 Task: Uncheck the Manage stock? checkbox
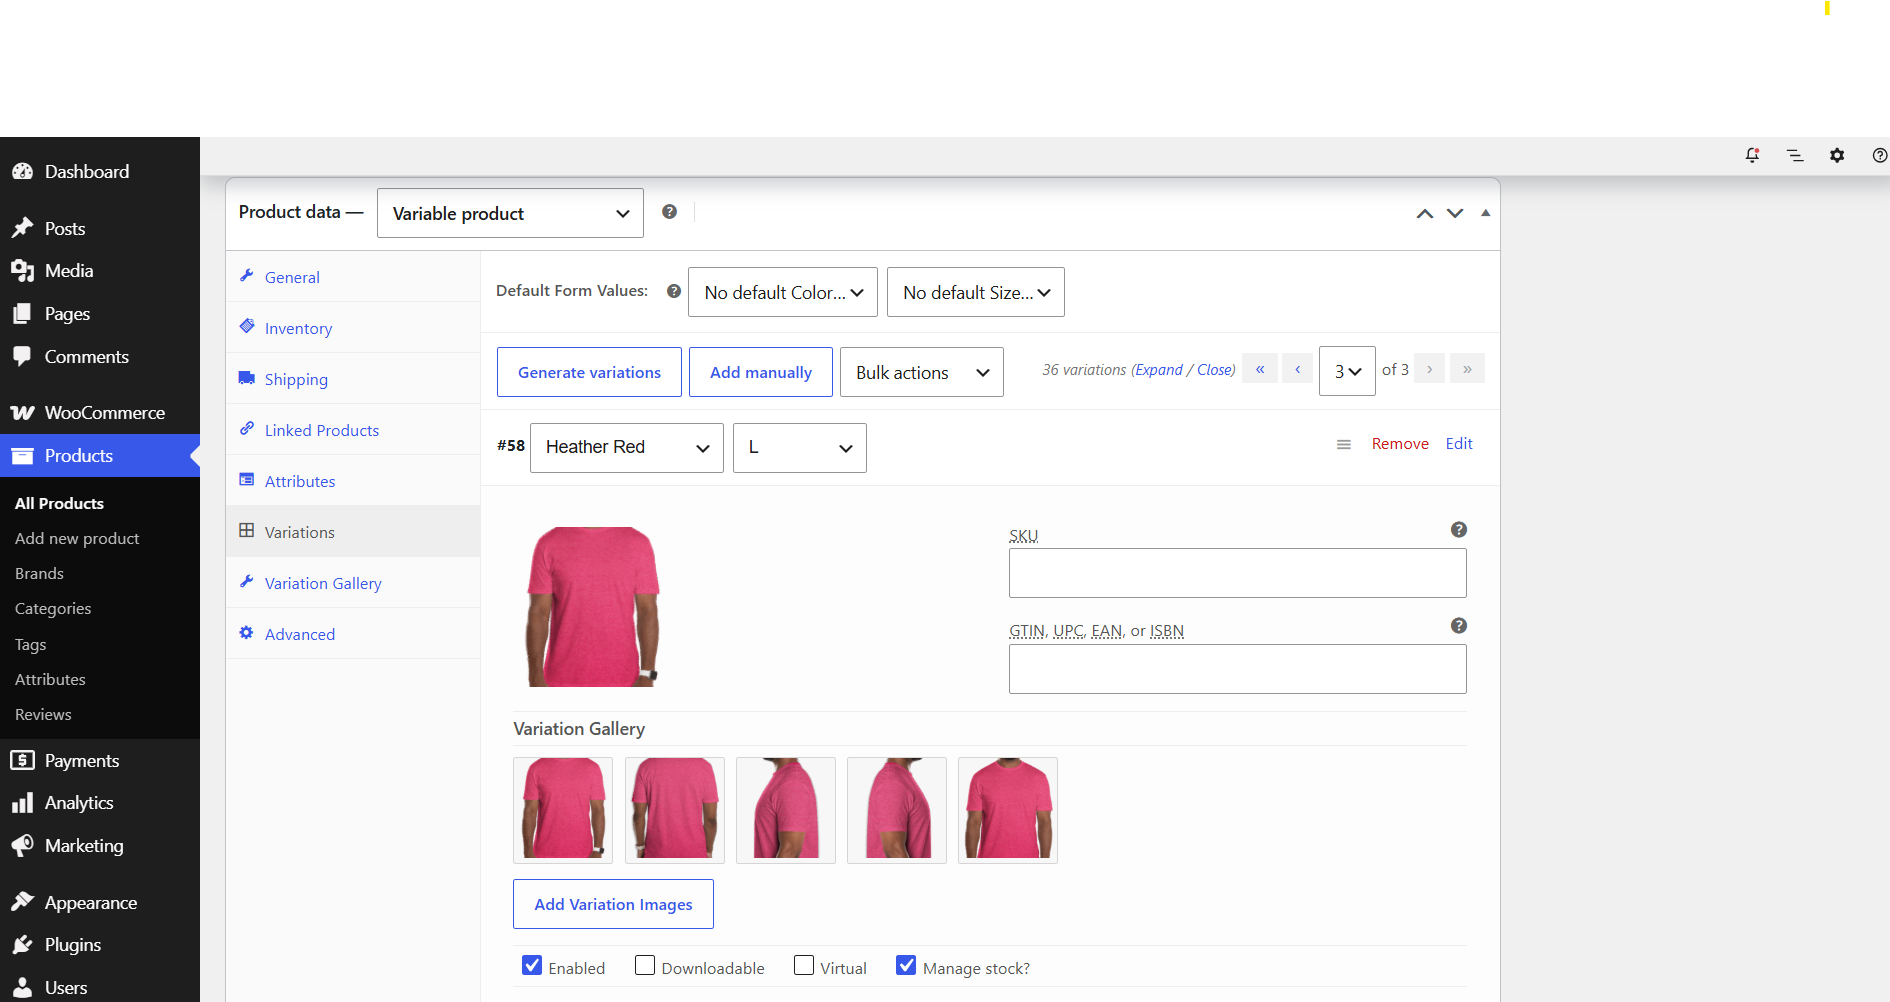point(906,965)
